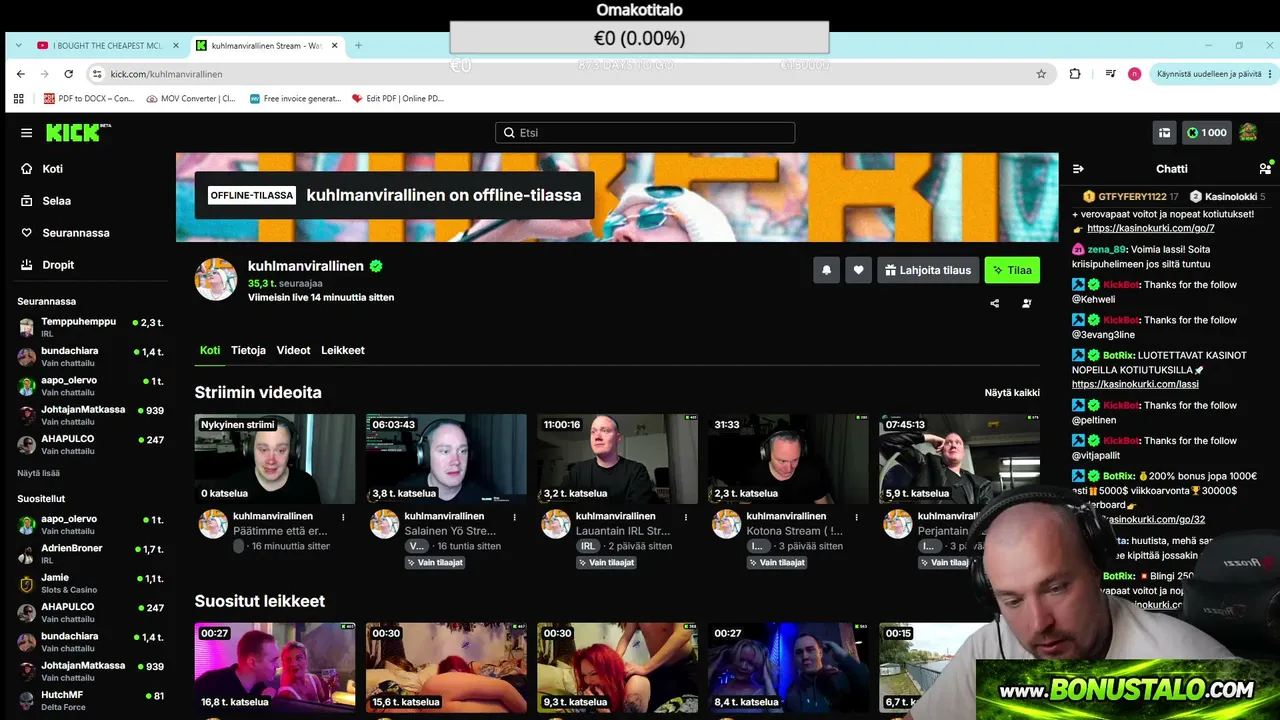Open the 31:33 video thumbnail

click(788, 459)
